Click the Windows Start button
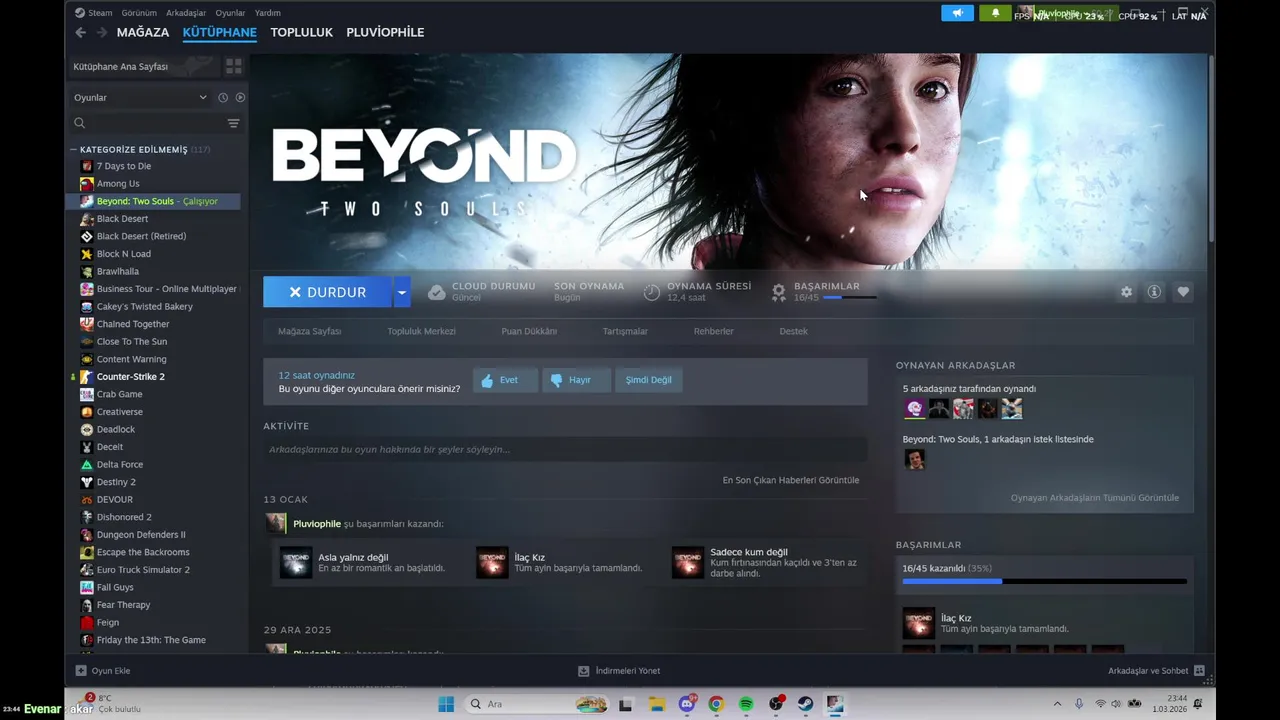Viewport: 1280px width, 720px height. click(x=446, y=704)
